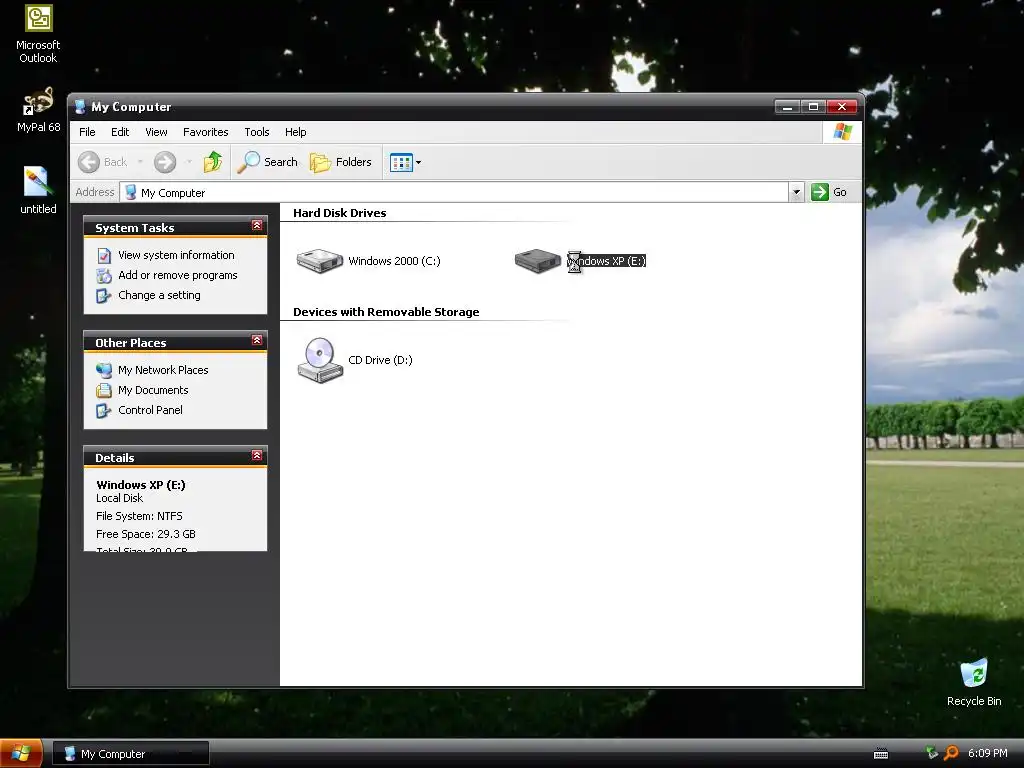Open the Help menu

coord(295,132)
